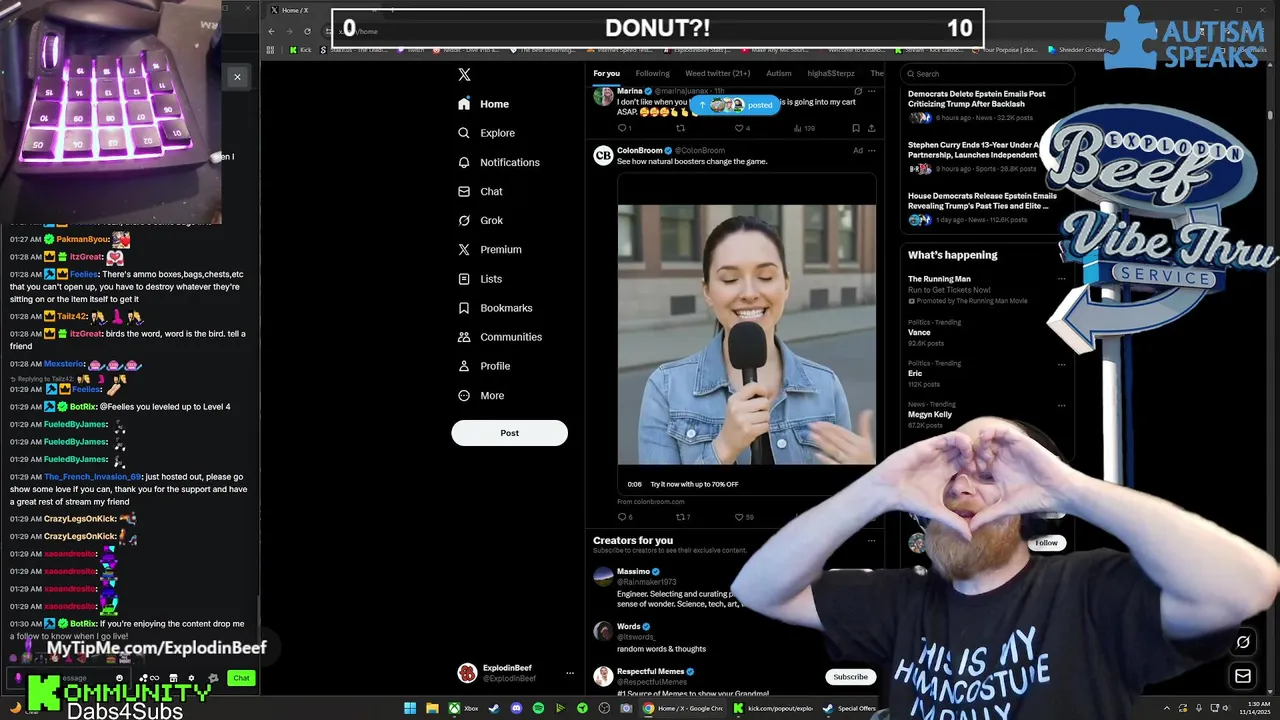Open the More menu in sidebar
The width and height of the screenshot is (1280, 720).
[481, 395]
